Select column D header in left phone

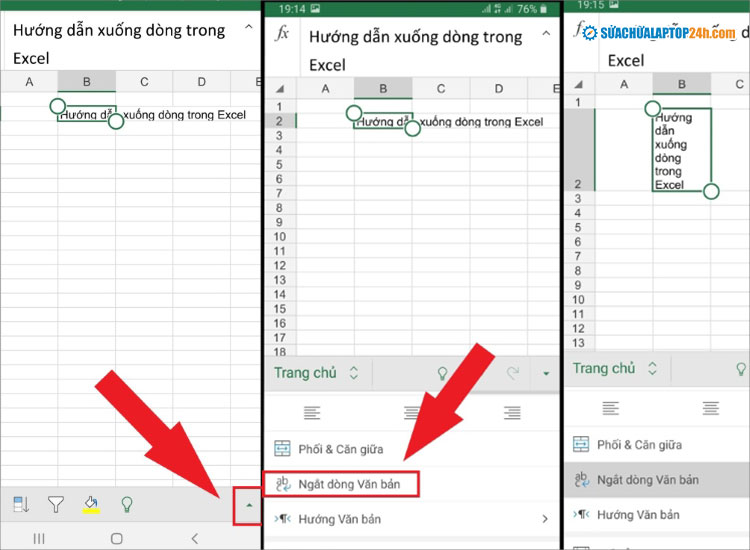click(x=201, y=82)
